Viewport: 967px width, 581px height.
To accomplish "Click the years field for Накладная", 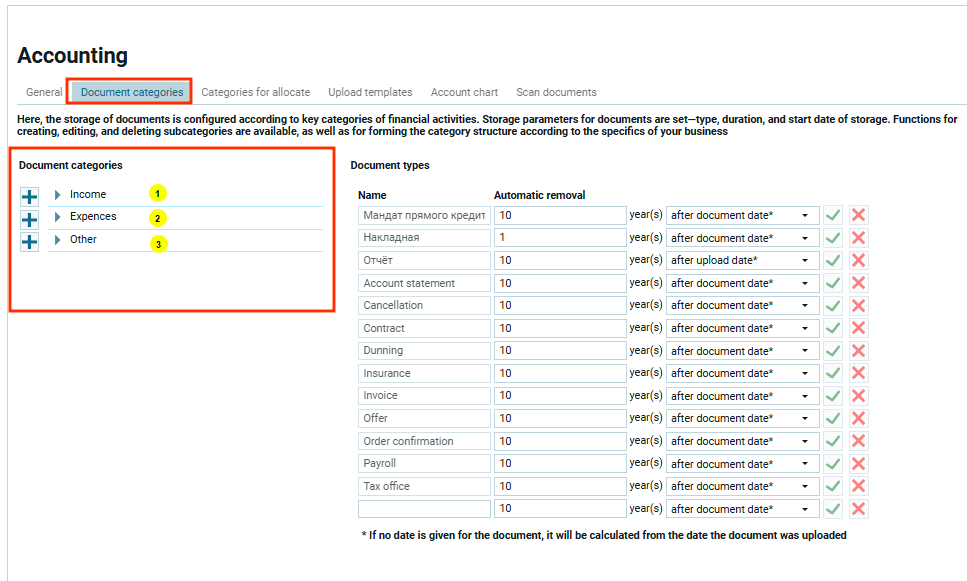I will click(559, 238).
